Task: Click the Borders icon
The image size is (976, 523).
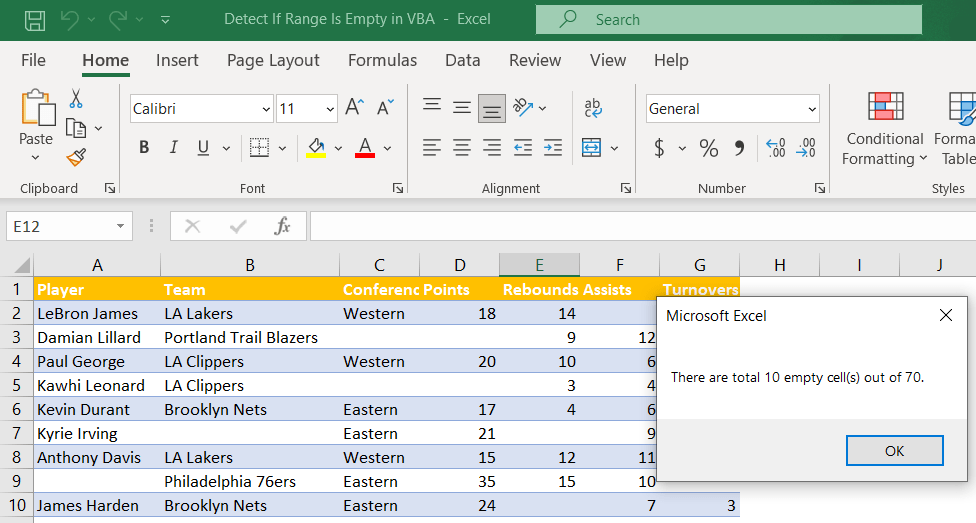Action: point(259,148)
